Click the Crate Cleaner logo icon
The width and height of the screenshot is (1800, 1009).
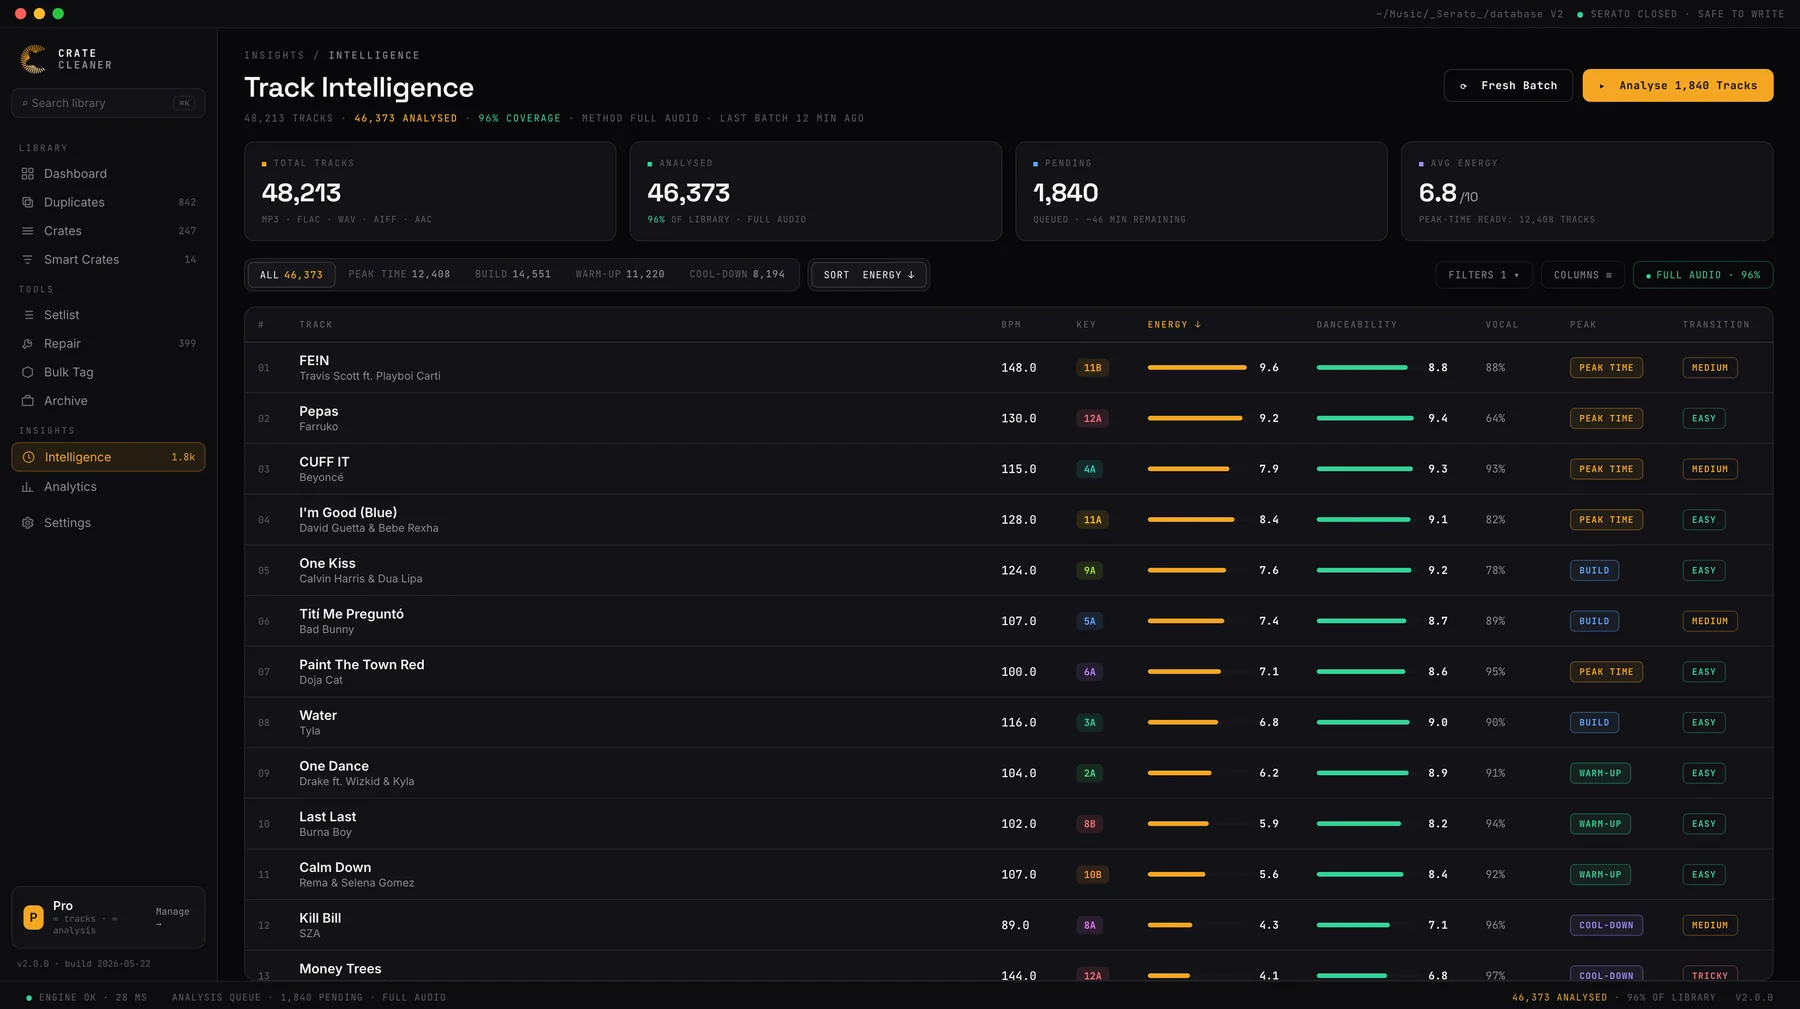click(33, 59)
